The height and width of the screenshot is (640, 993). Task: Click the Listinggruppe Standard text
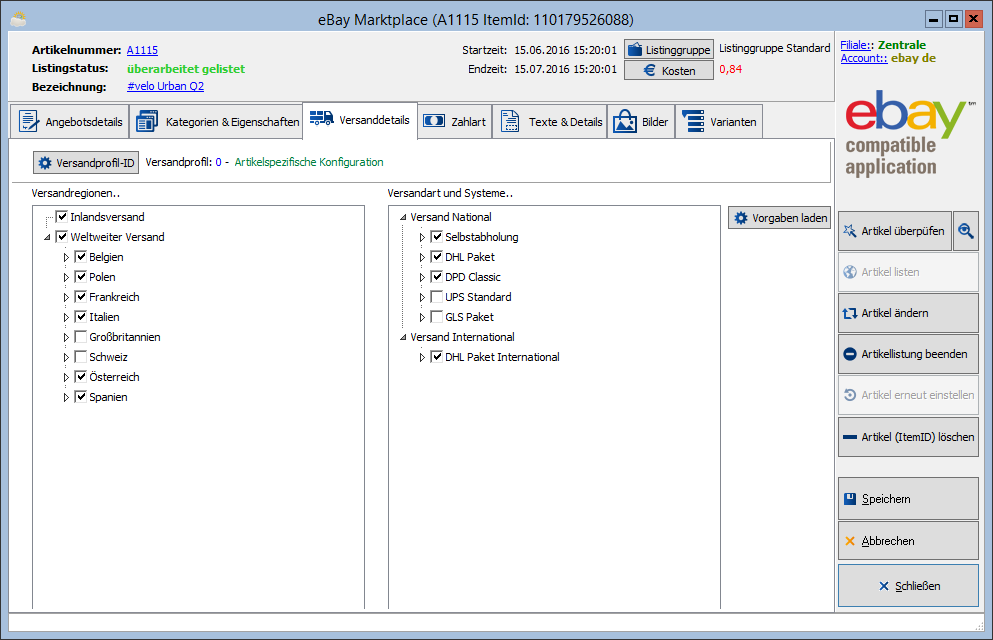pyautogui.click(x=775, y=48)
